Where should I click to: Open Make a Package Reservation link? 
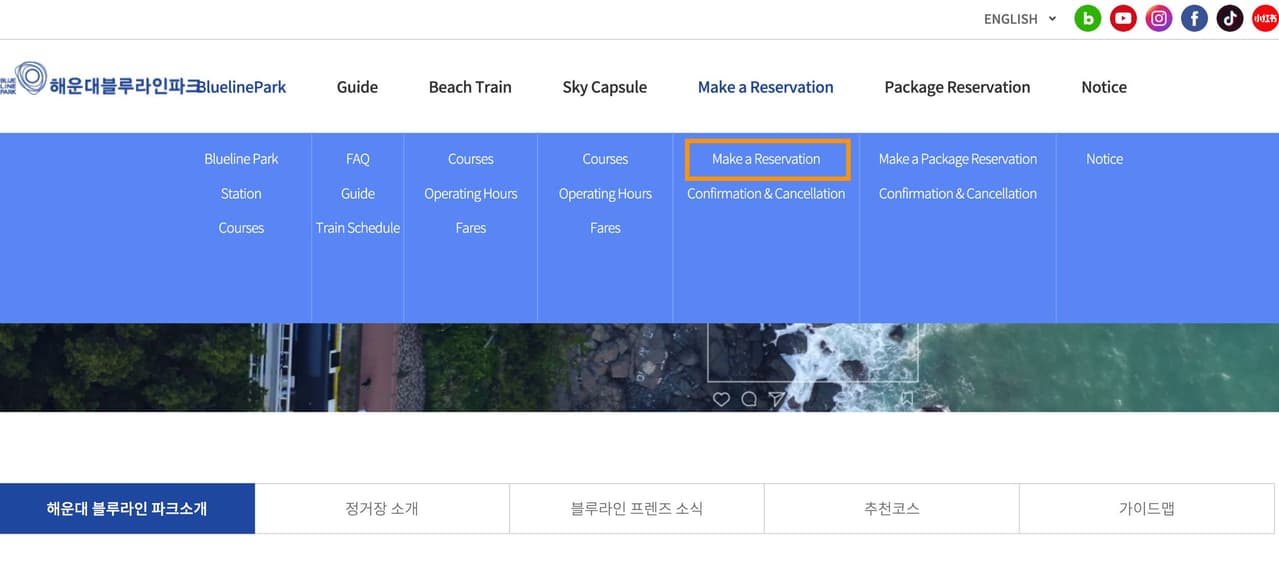click(x=958, y=159)
